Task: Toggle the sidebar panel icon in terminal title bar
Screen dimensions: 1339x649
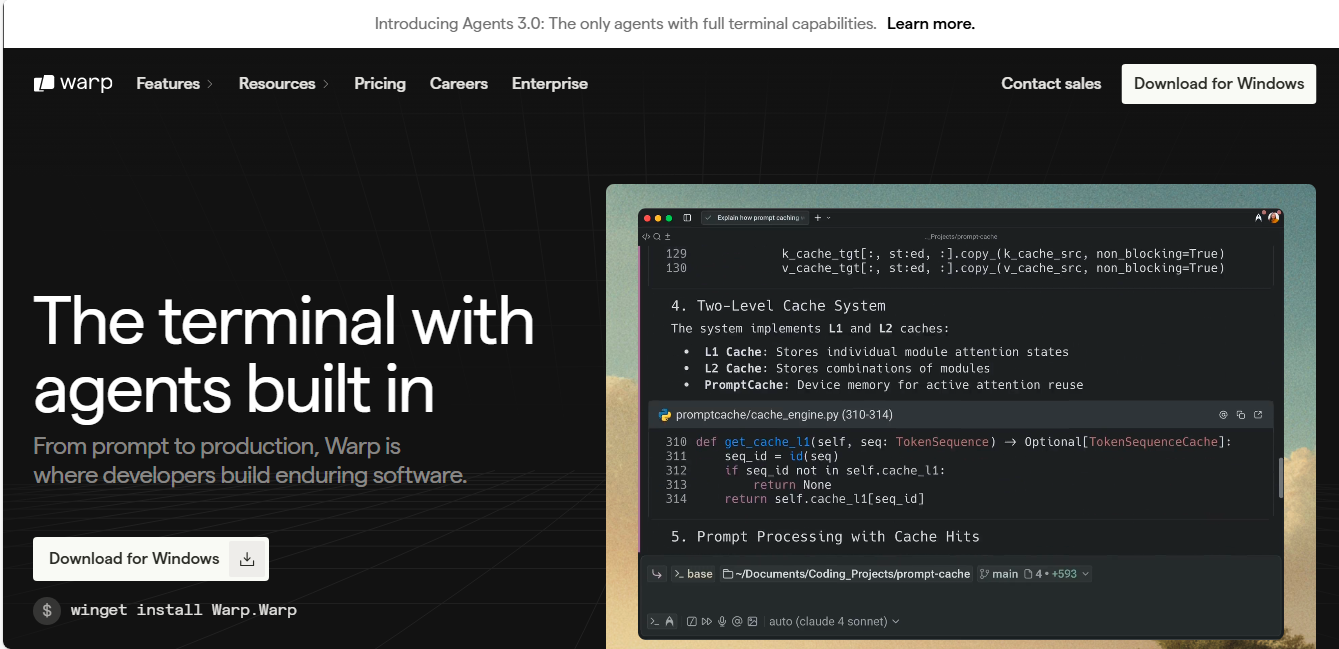Action: point(687,218)
